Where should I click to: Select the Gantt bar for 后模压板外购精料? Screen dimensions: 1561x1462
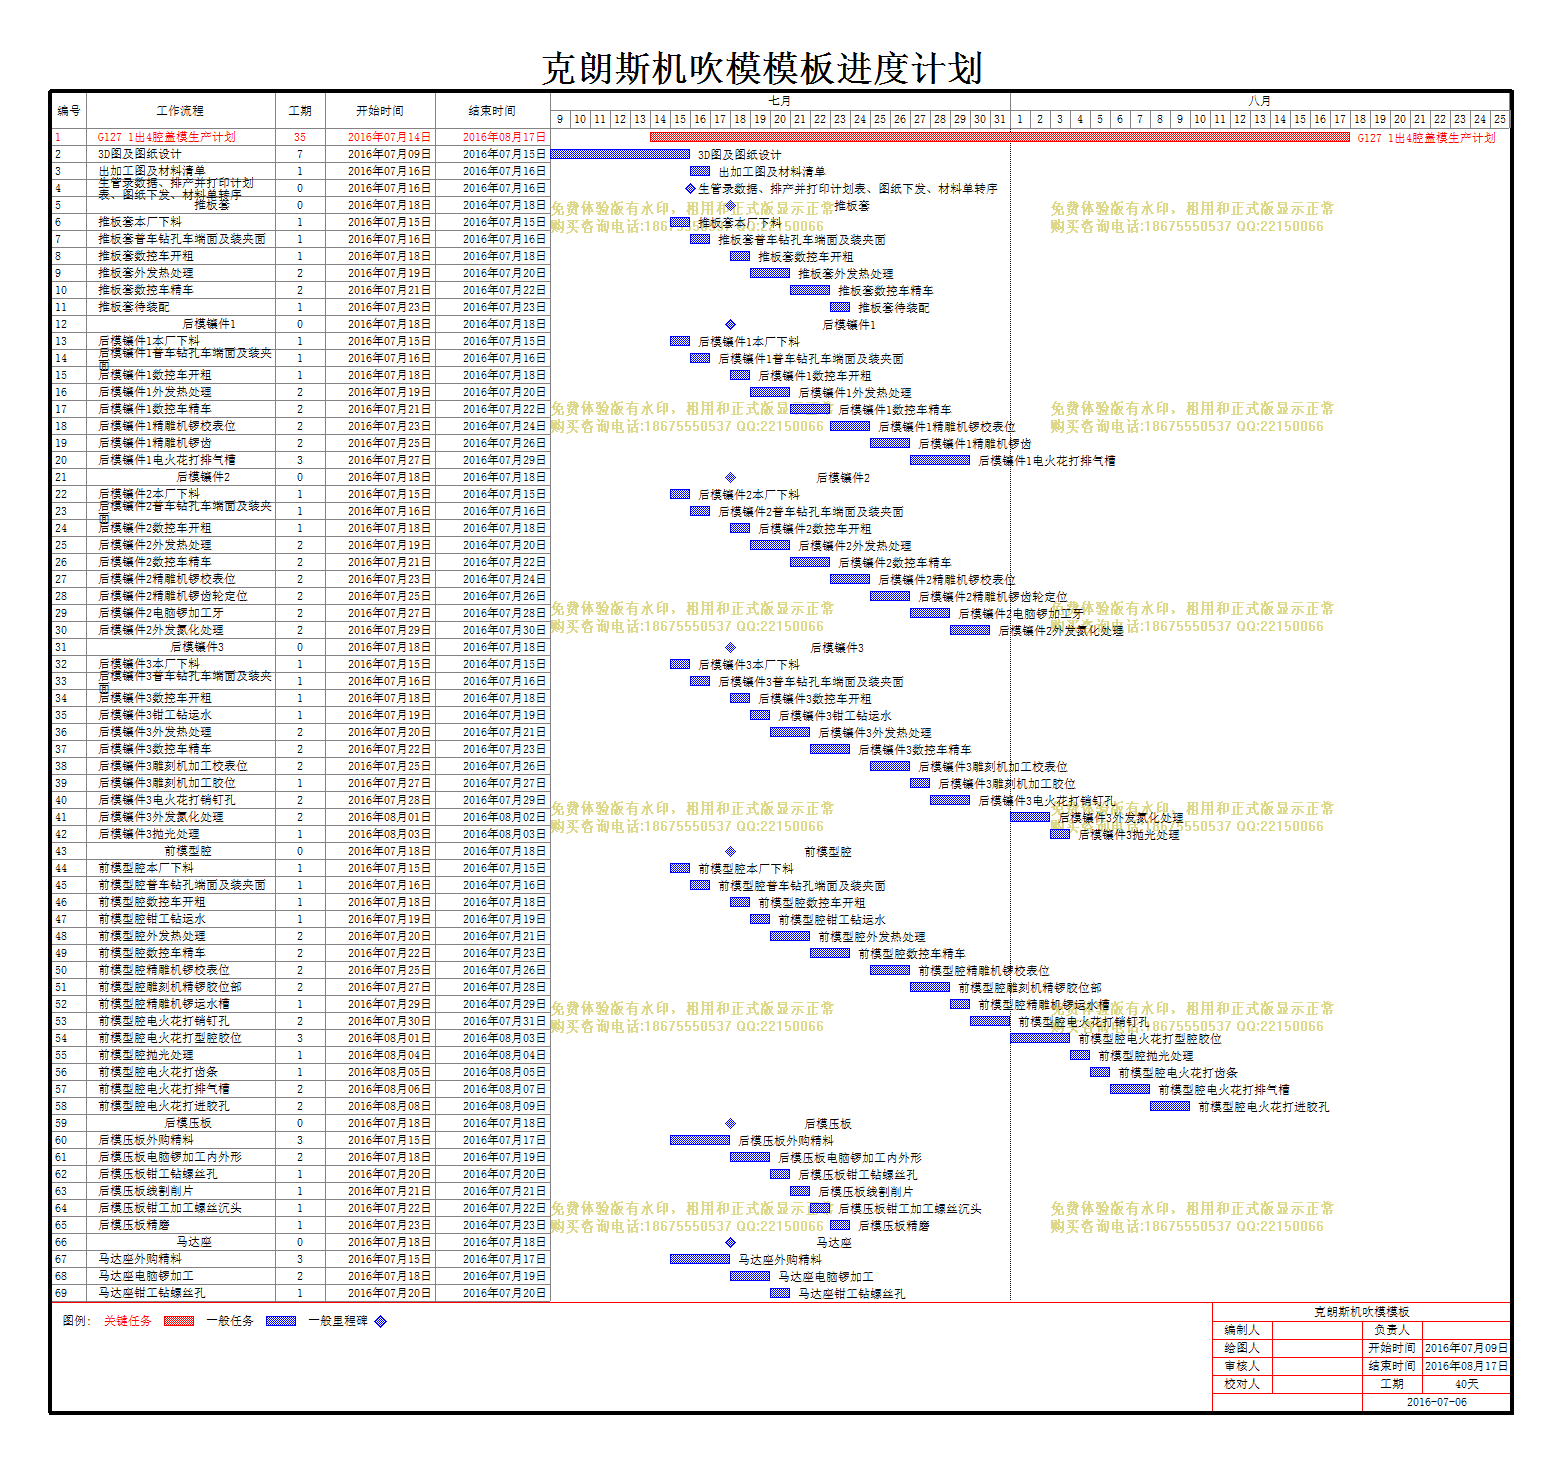tap(700, 1140)
